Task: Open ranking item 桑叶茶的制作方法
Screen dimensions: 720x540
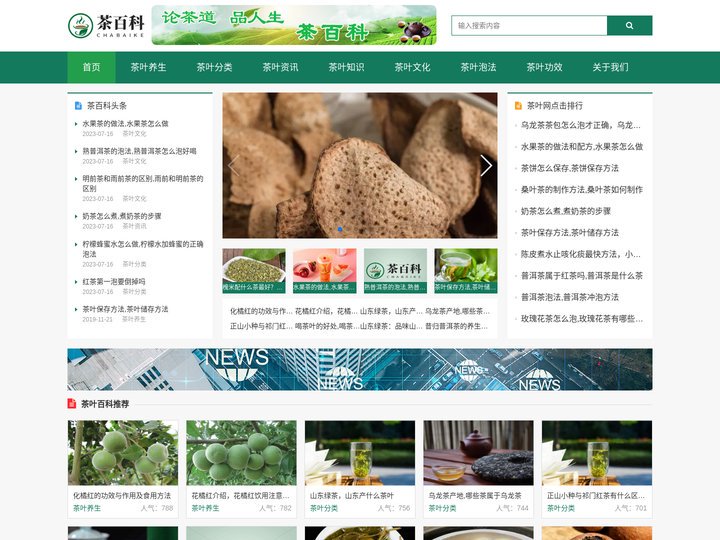Action: 582,189
